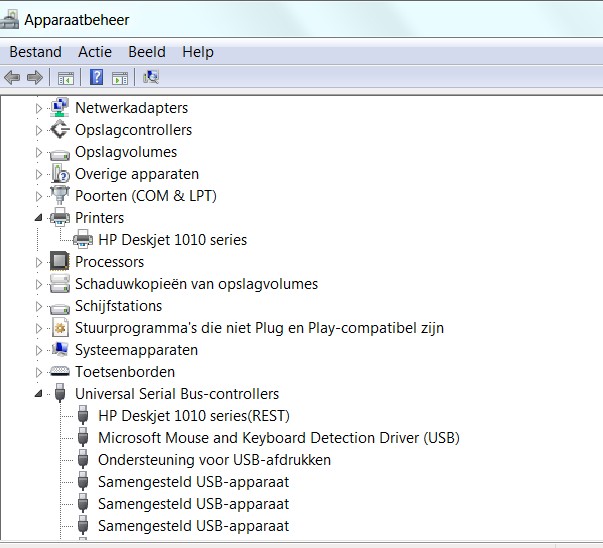Expand the Toetsenborden node
This screenshot has height=548, width=603.
click(x=38, y=372)
